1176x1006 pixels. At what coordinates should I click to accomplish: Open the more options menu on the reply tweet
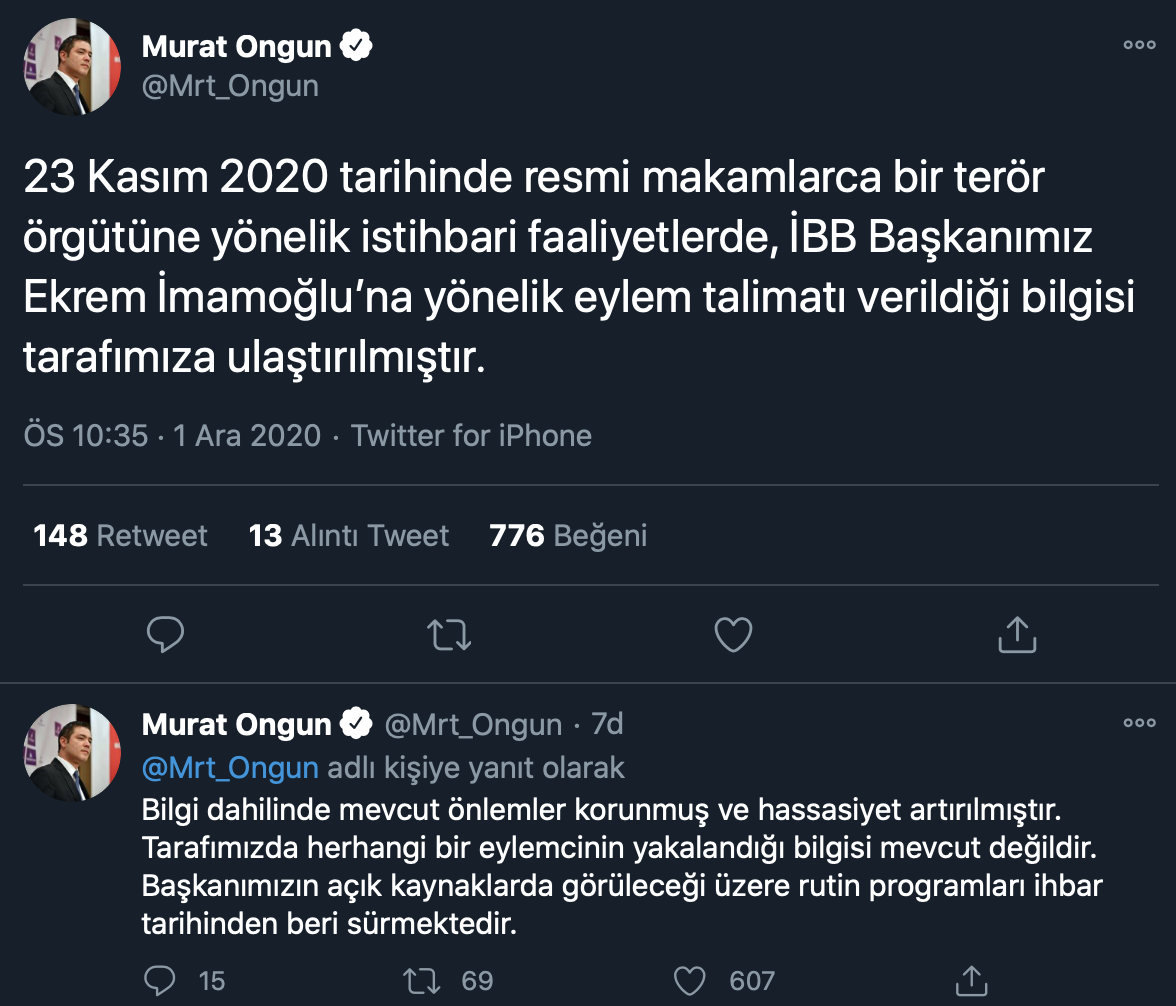[x=1139, y=723]
